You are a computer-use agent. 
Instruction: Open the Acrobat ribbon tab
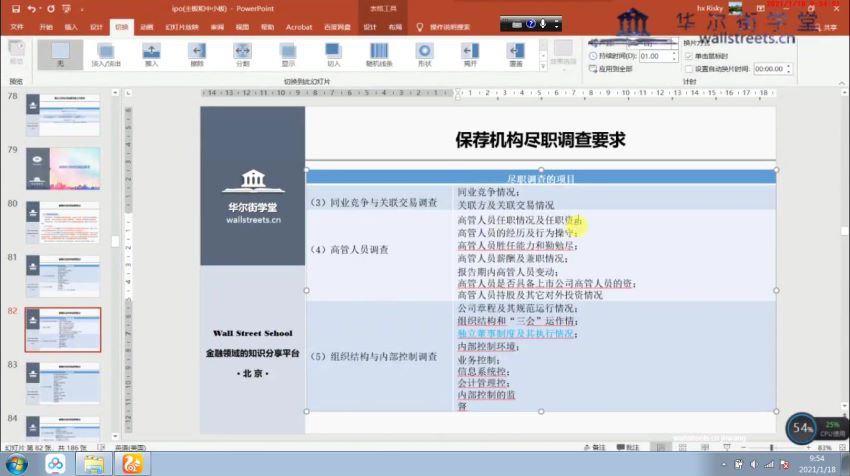click(299, 27)
